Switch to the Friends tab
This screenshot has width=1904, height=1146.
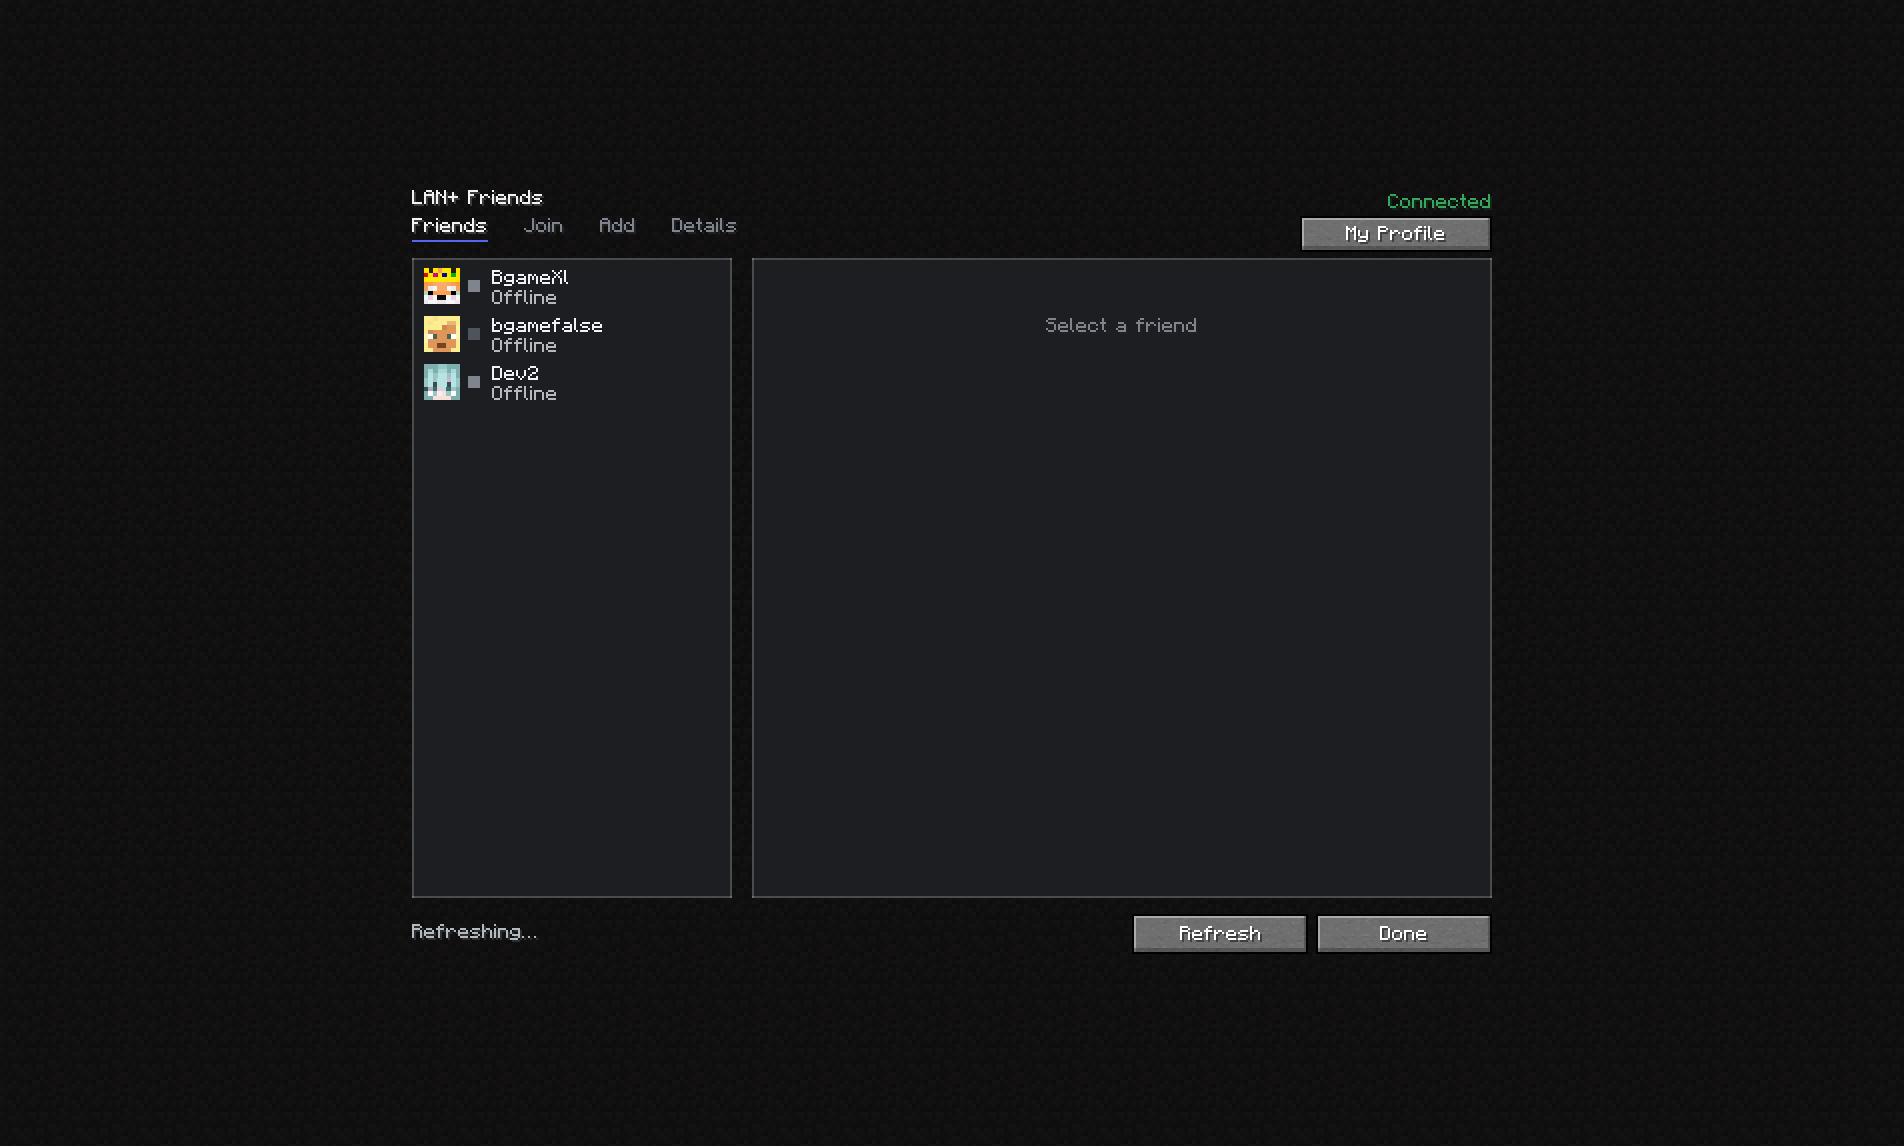pos(449,226)
